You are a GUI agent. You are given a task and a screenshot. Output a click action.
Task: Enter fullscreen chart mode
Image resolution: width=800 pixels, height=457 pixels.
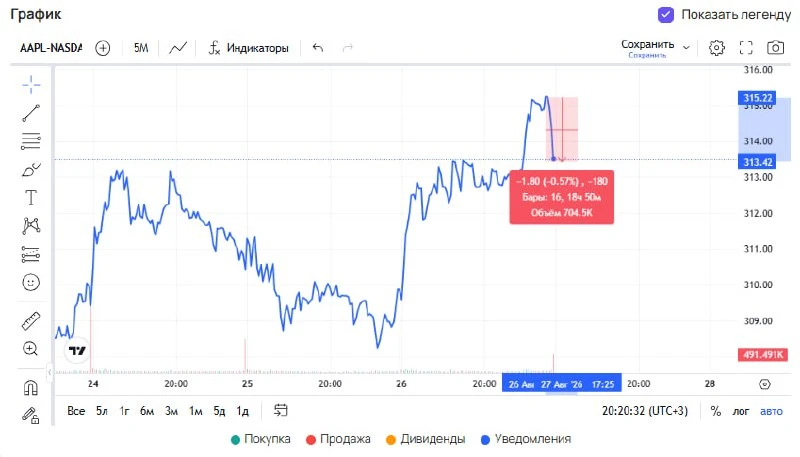click(x=746, y=47)
